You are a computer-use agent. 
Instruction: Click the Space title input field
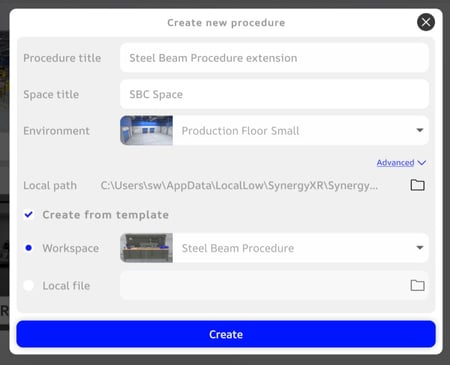274,94
